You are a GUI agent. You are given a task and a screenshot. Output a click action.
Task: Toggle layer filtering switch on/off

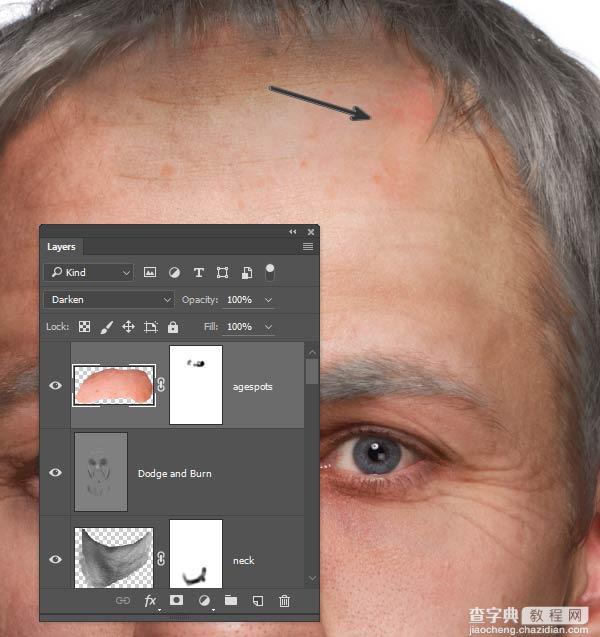[x=270, y=272]
